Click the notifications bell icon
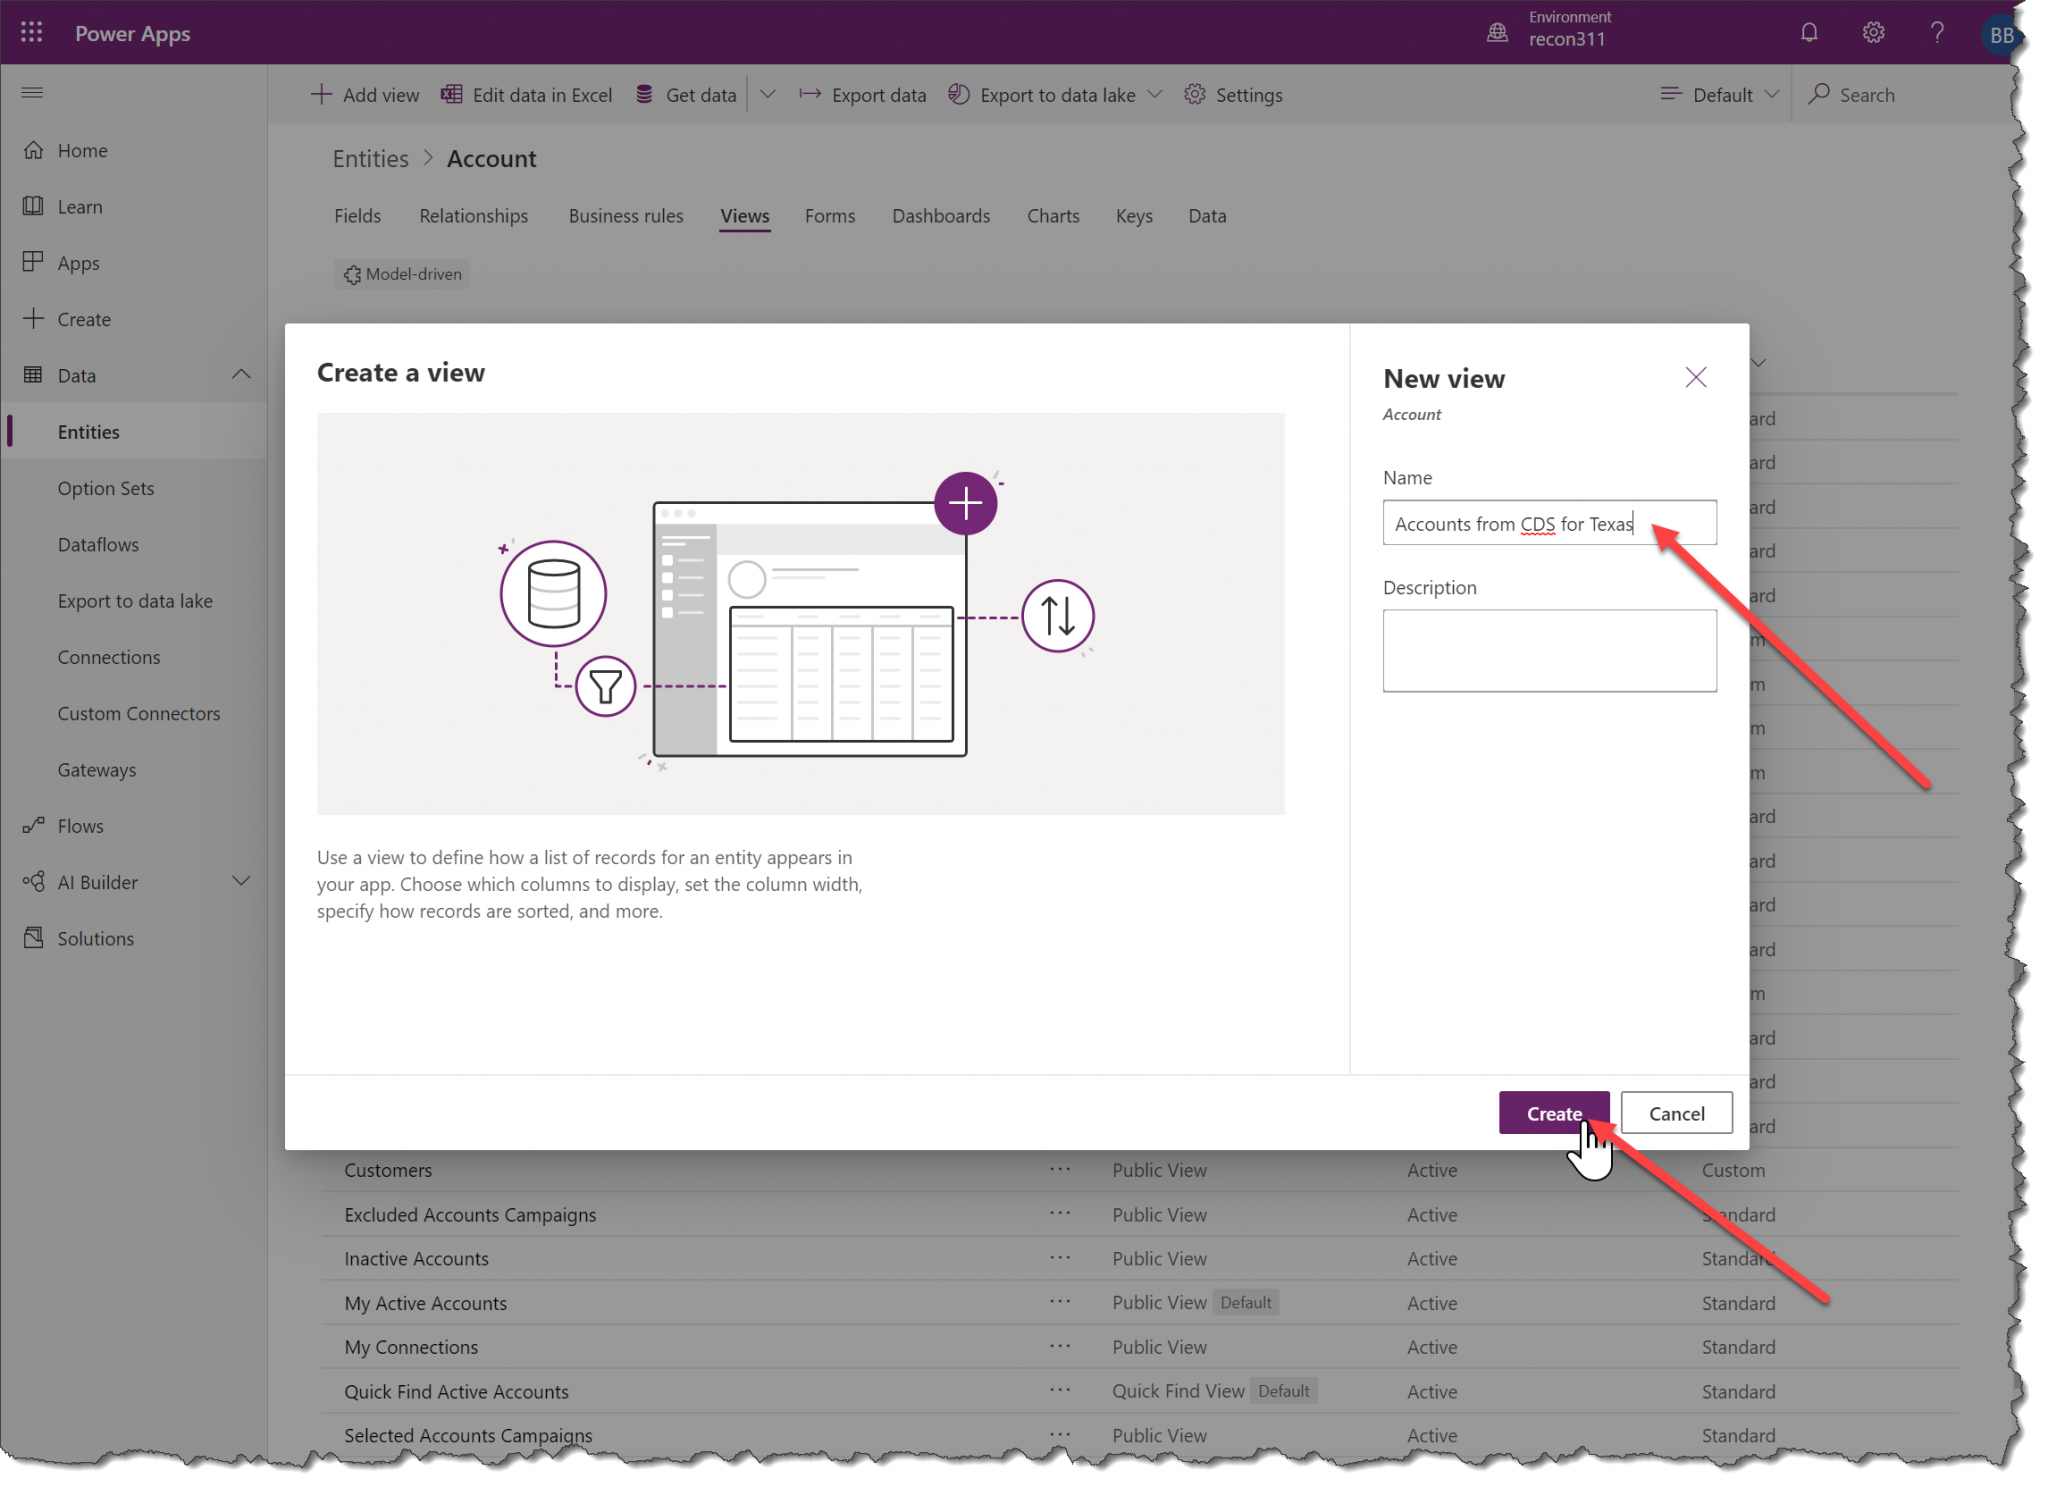This screenshot has width=2048, height=1487. point(1808,33)
